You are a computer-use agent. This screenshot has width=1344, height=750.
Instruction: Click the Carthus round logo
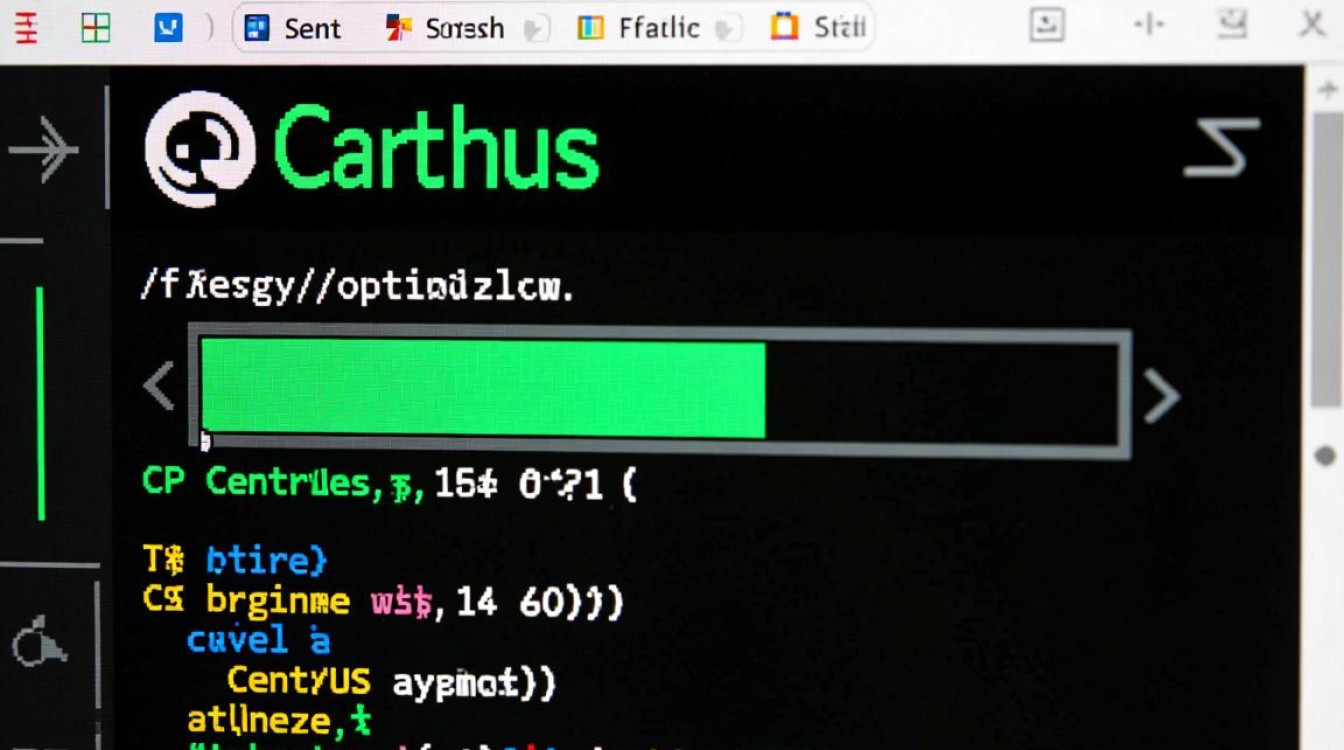[200, 150]
